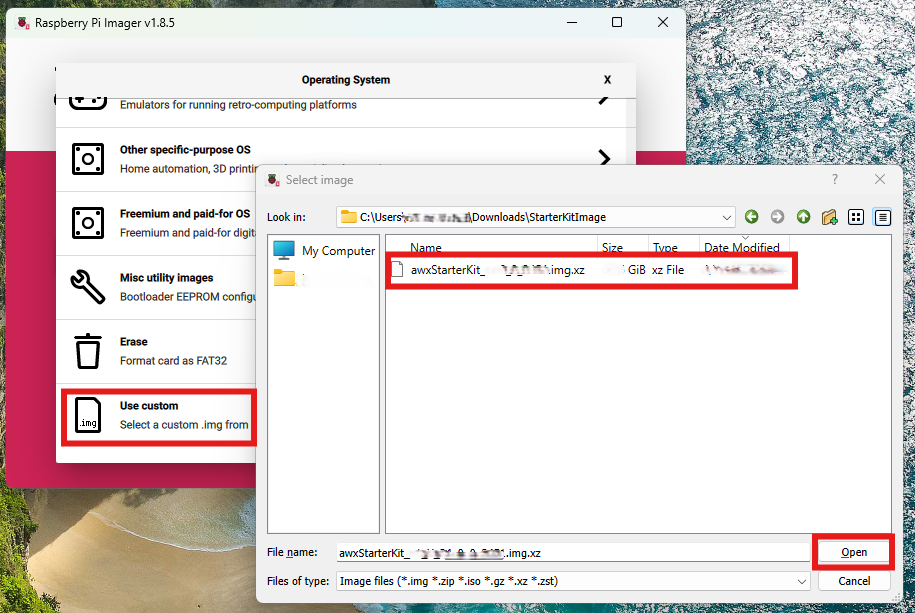This screenshot has height=613, width=915.
Task: Click the Erase trash can icon
Action: (x=88, y=351)
